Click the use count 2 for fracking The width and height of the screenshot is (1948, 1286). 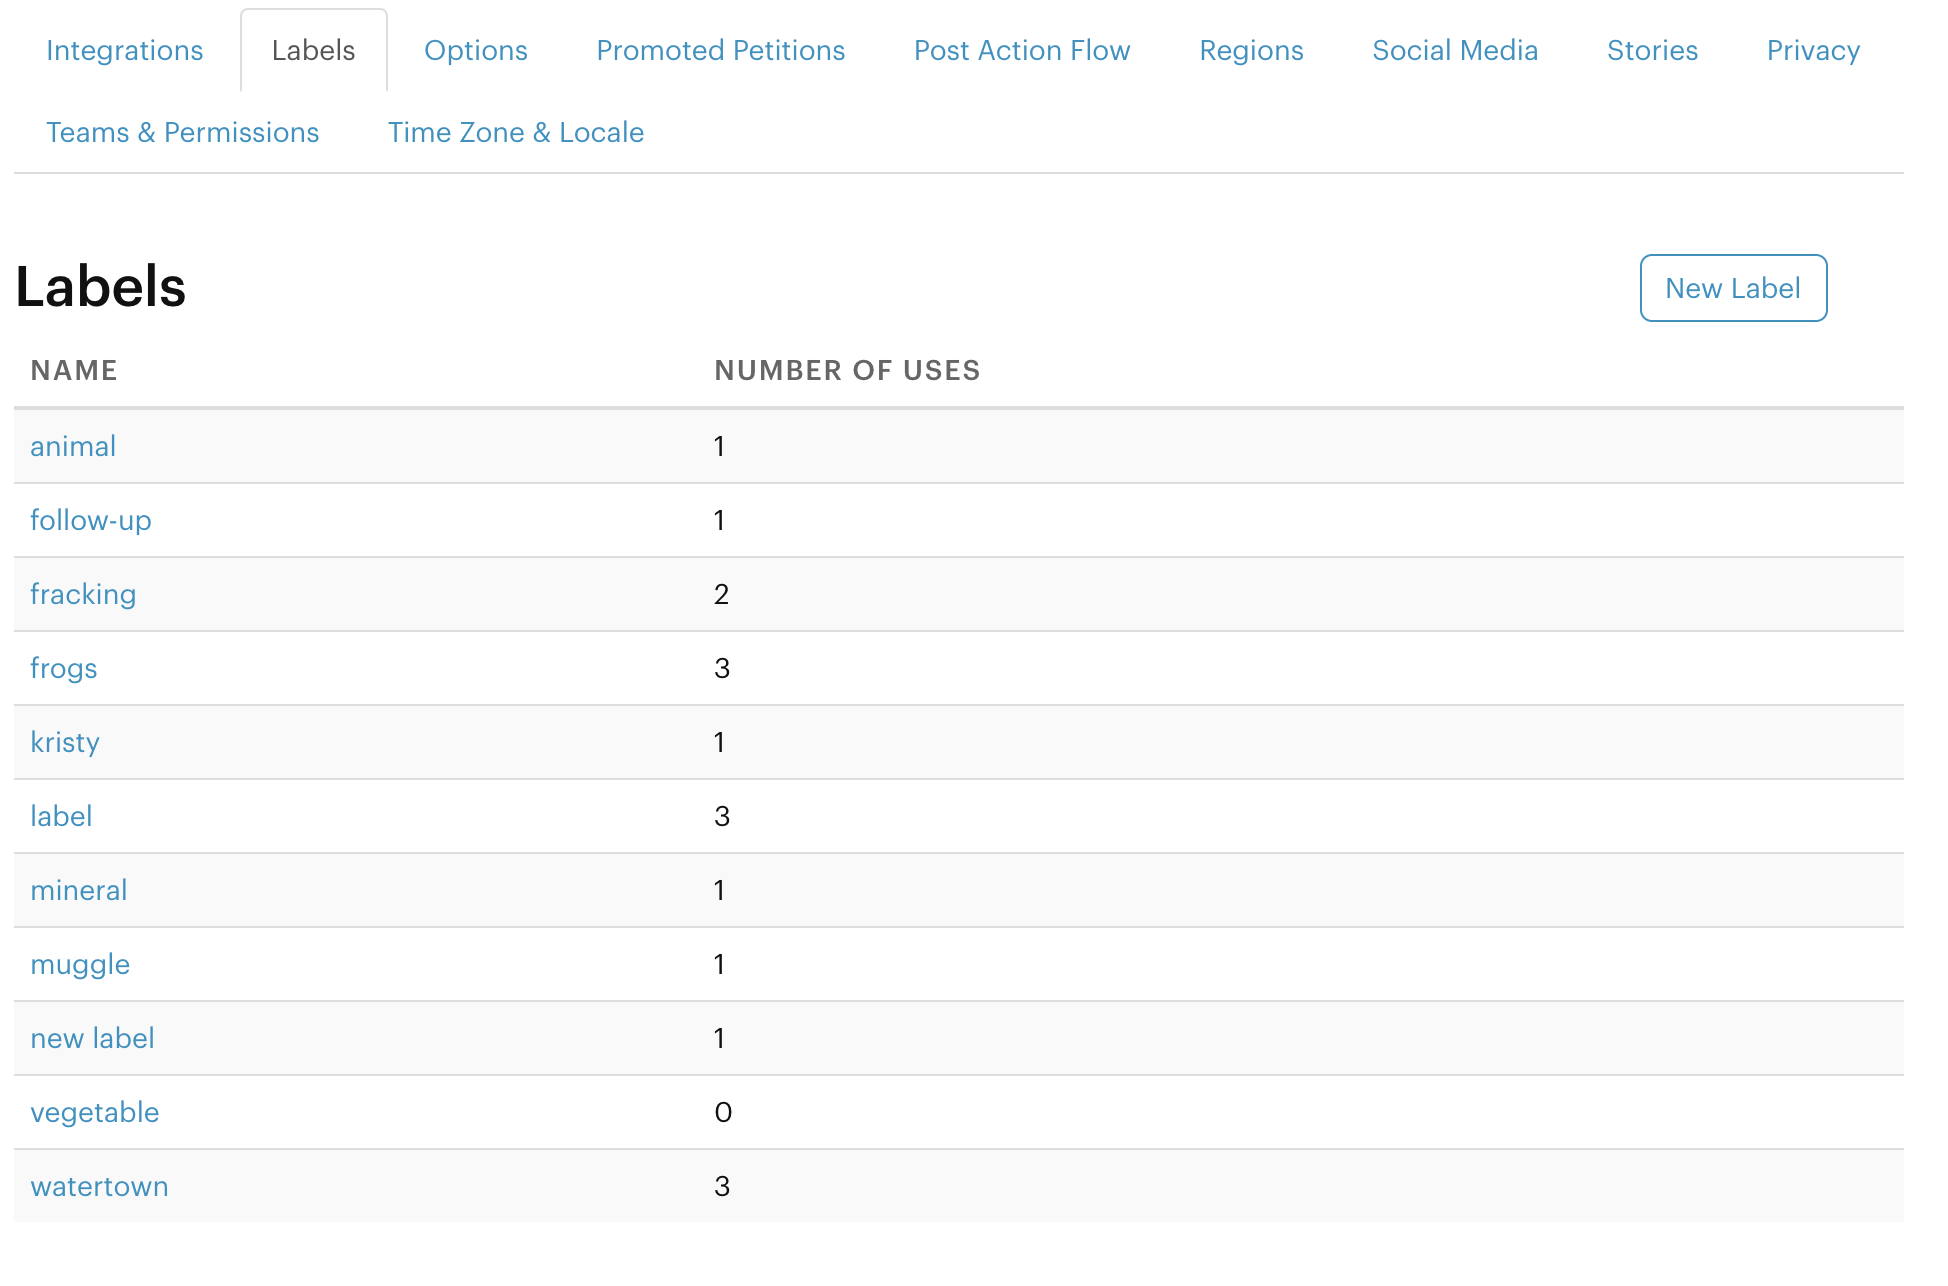coord(721,594)
